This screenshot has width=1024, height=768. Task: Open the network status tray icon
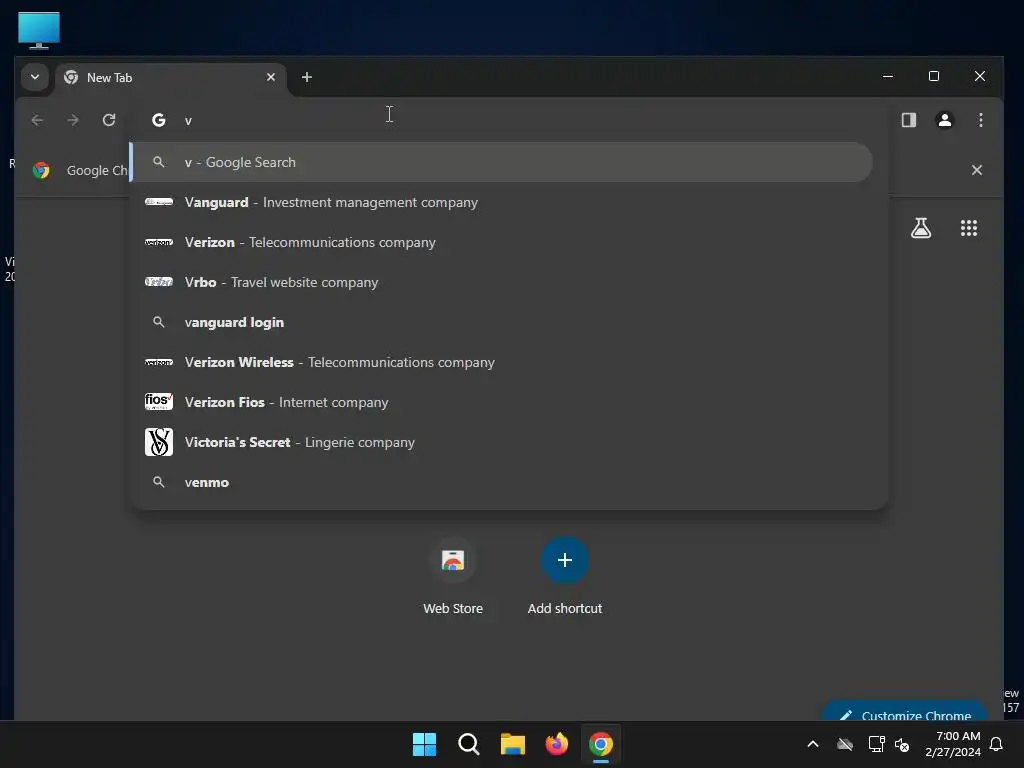click(x=876, y=744)
